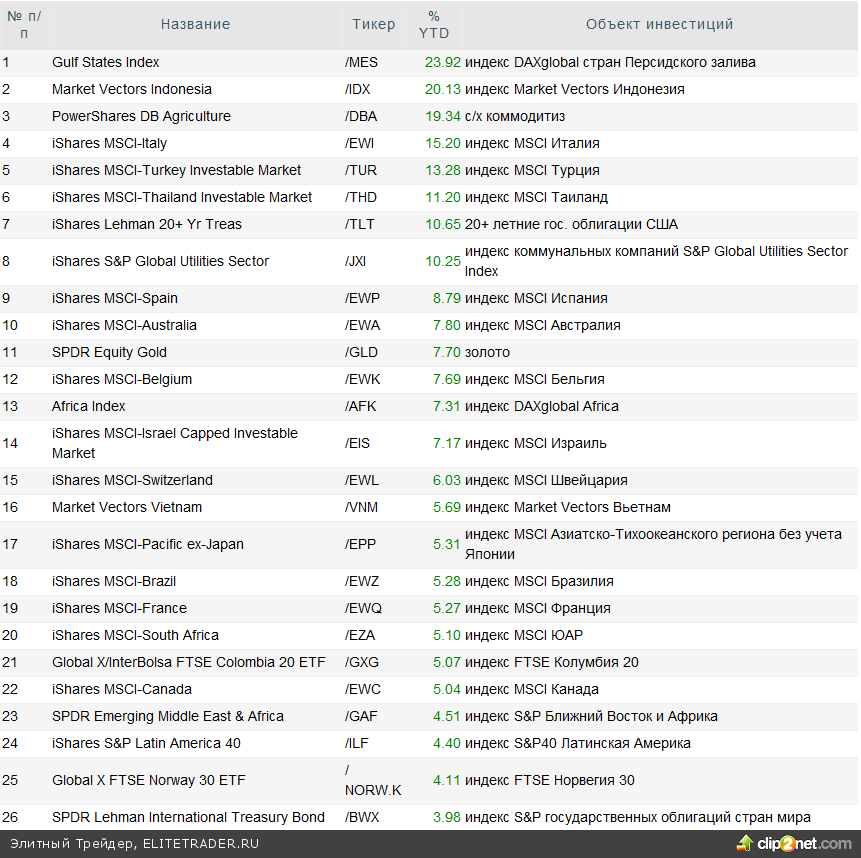This screenshot has height=858, width=861.
Task: Click iShares S&P Latin America 40 name
Action: [x=146, y=743]
